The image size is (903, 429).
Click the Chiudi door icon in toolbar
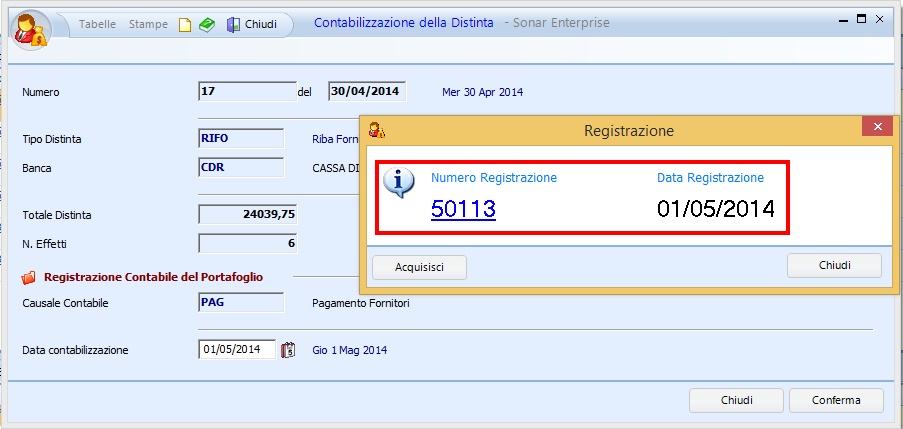click(233, 24)
